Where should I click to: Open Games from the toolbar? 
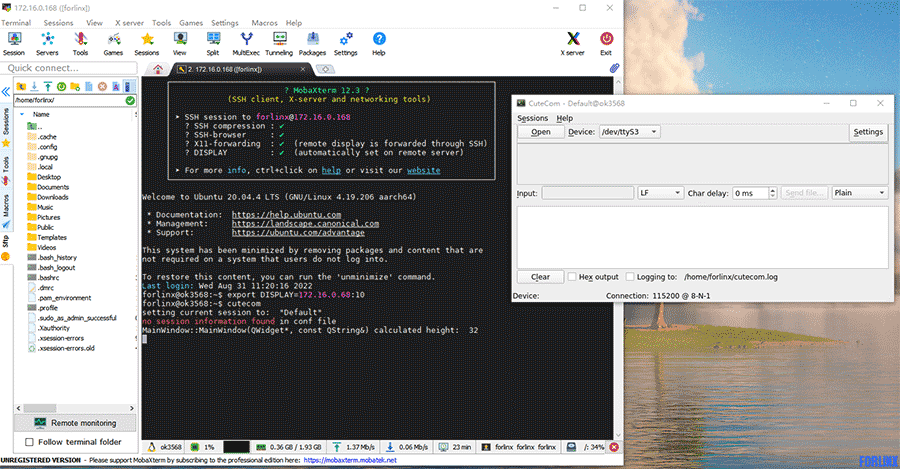(113, 44)
